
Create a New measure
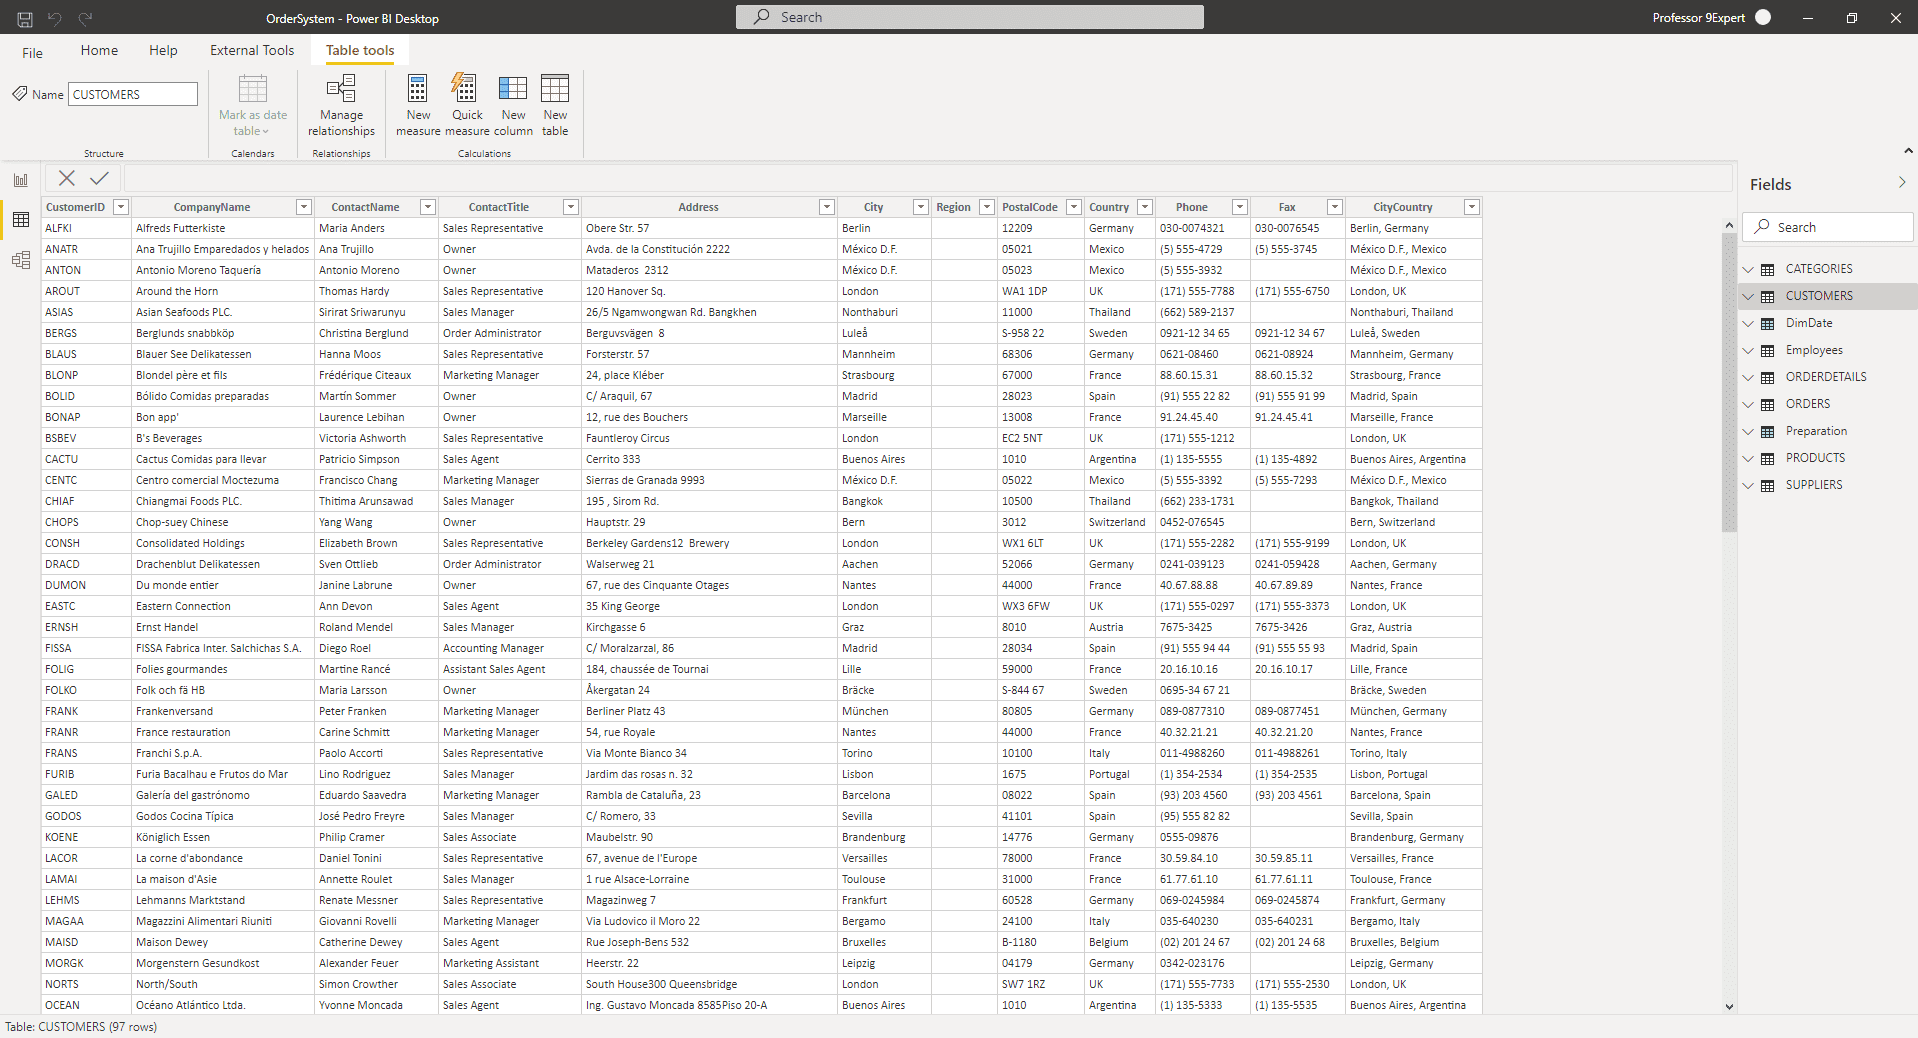[x=417, y=104]
